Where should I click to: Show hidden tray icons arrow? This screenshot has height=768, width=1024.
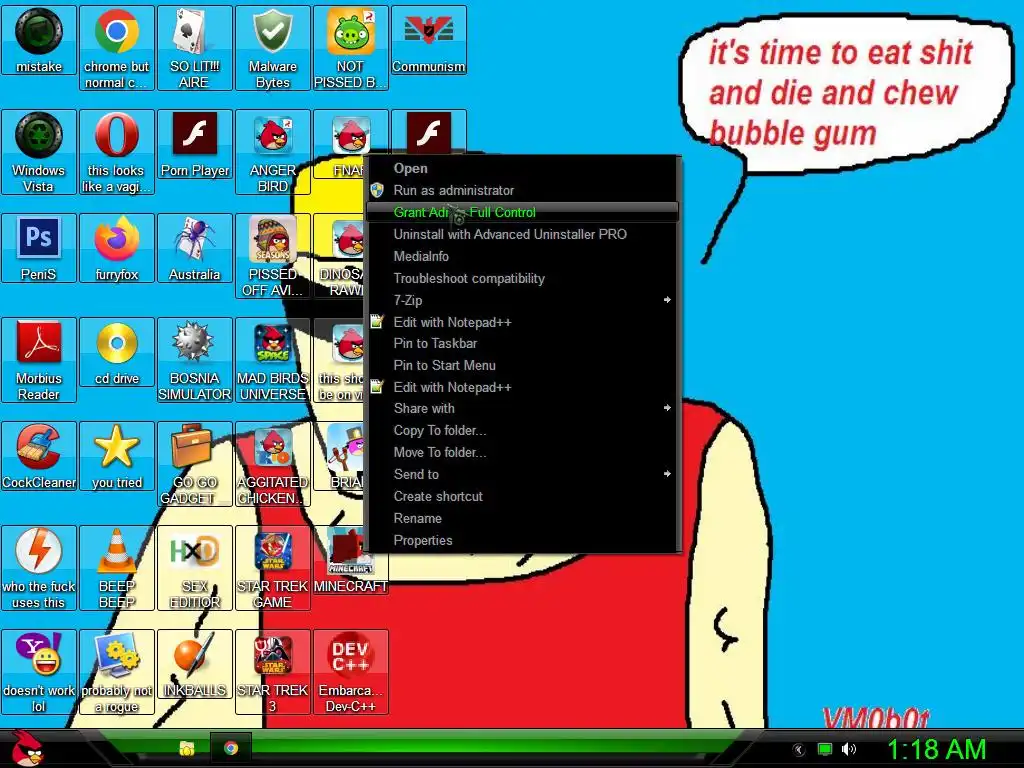coord(798,750)
